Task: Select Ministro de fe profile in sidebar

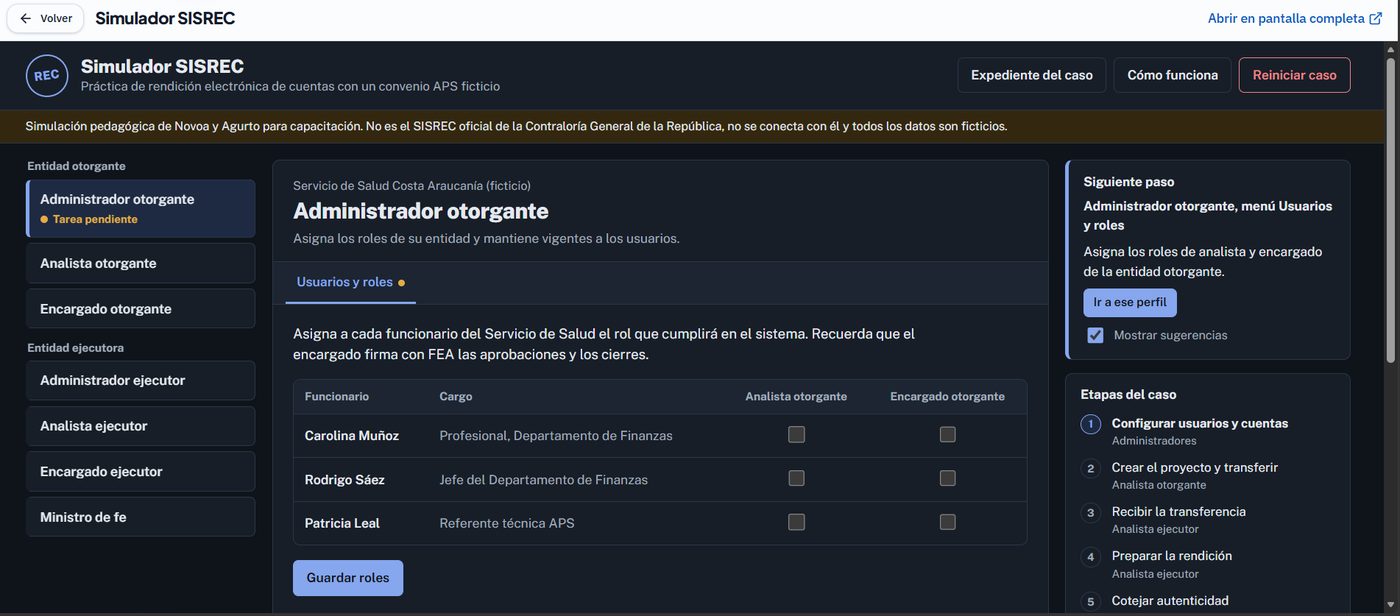Action: tap(141, 517)
